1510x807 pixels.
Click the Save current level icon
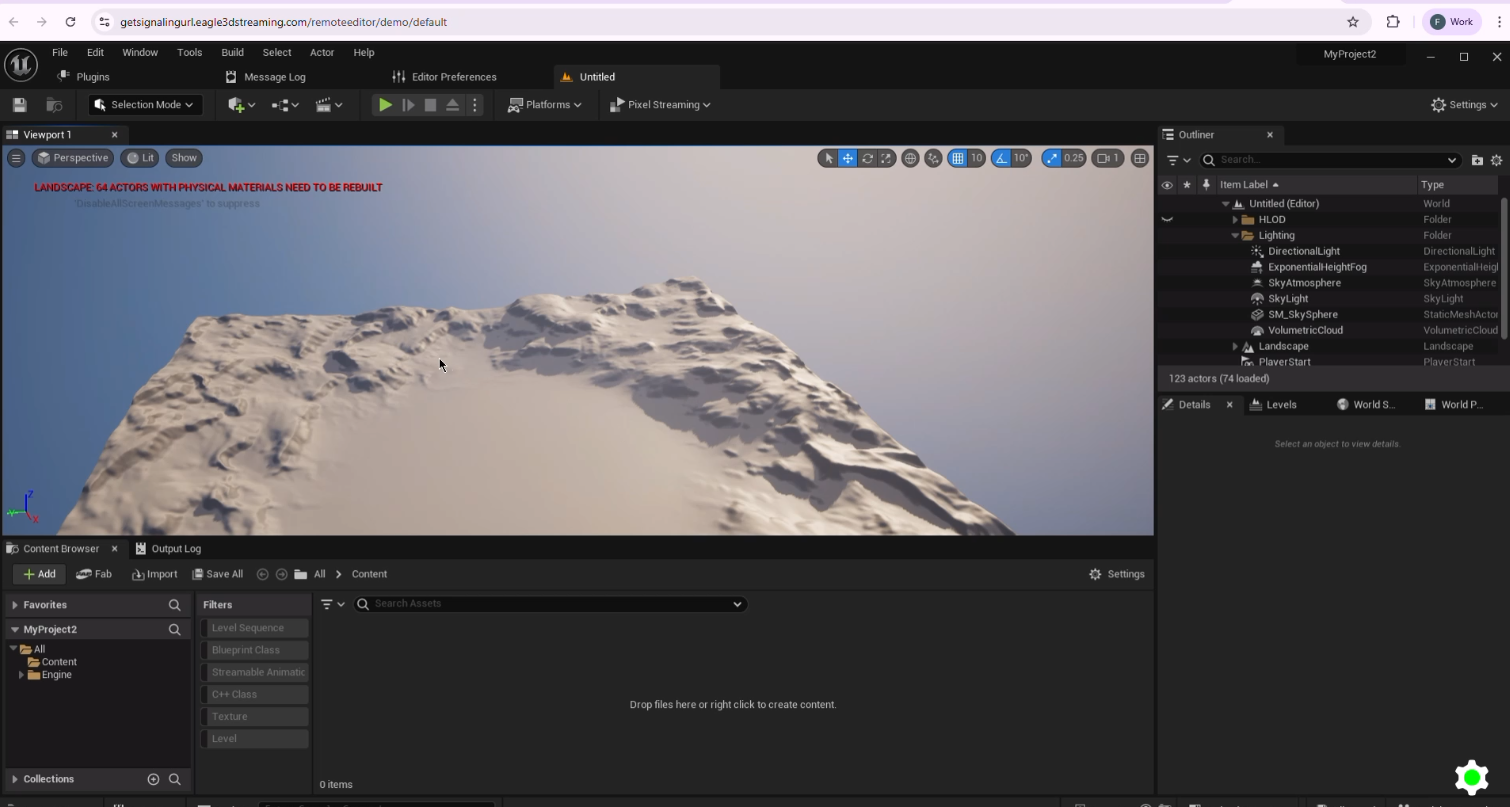pyautogui.click(x=19, y=105)
